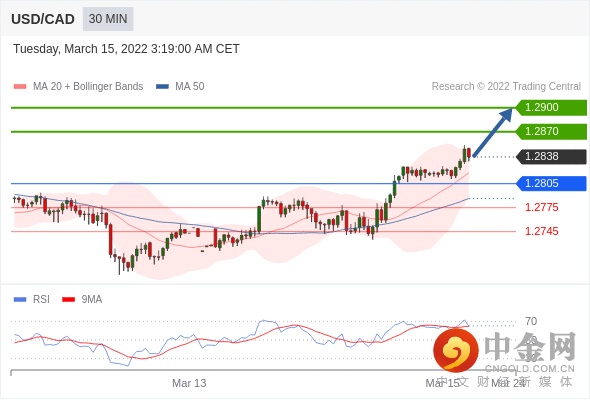
Task: Click the chart date and time heading
Action: (126, 49)
